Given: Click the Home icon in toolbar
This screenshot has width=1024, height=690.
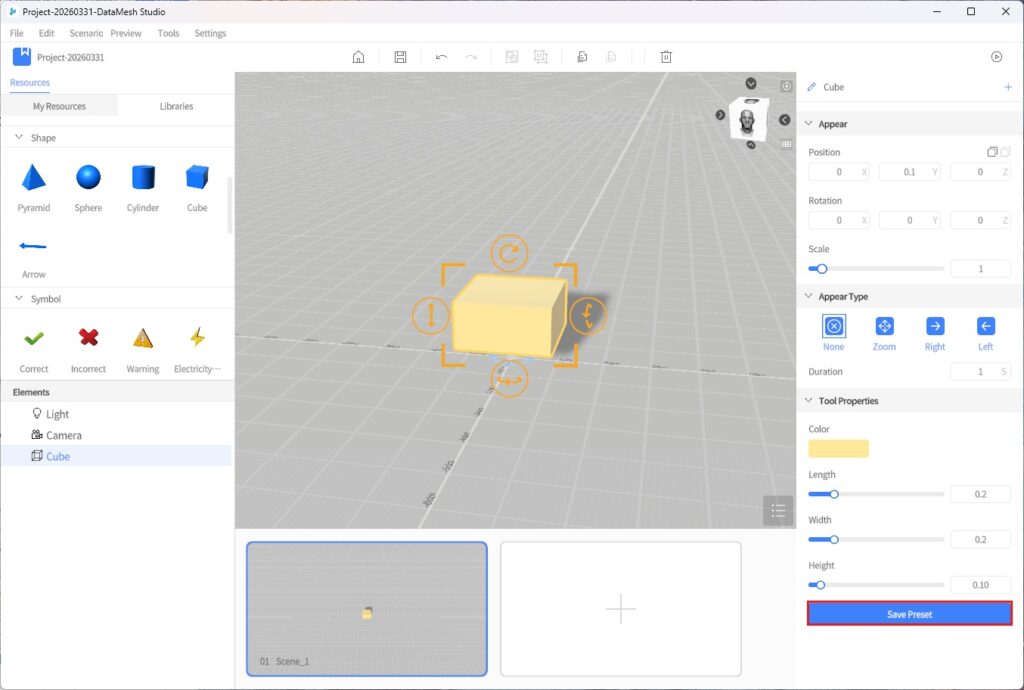Looking at the screenshot, I should tap(358, 57).
